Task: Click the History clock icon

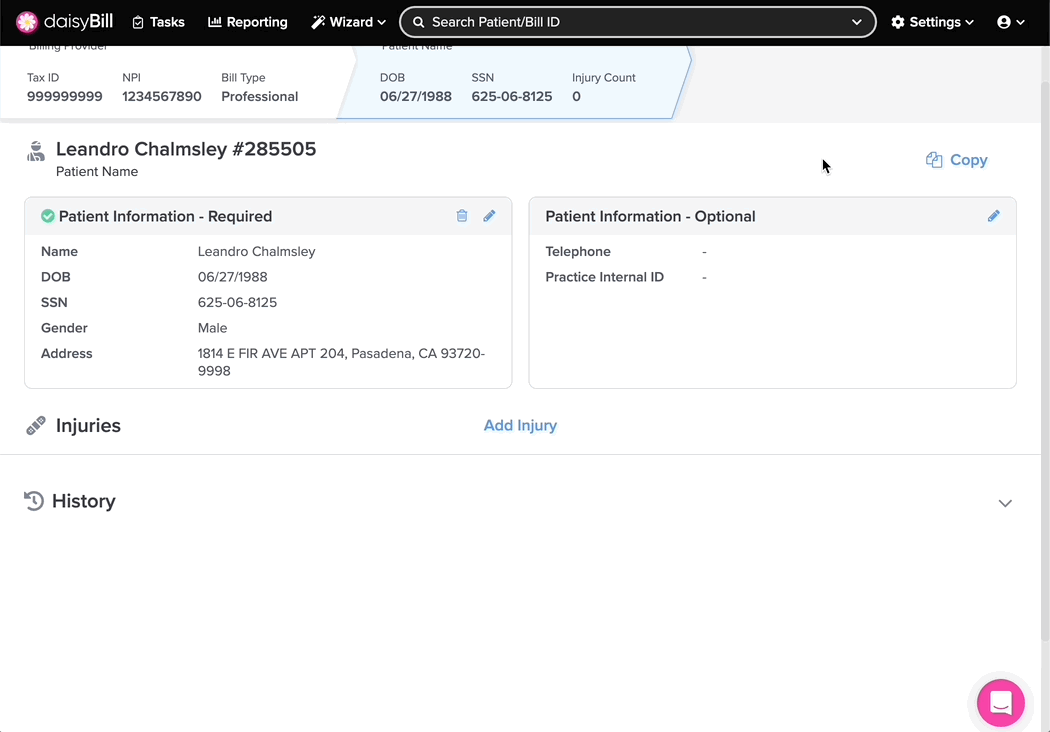Action: coord(34,501)
